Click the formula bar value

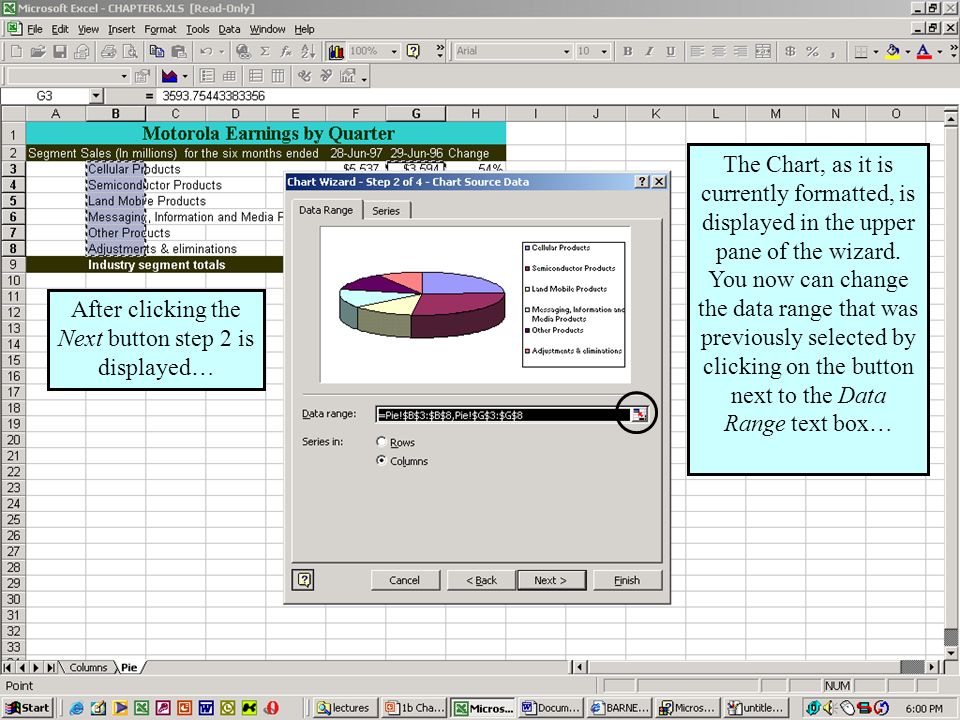click(x=214, y=96)
